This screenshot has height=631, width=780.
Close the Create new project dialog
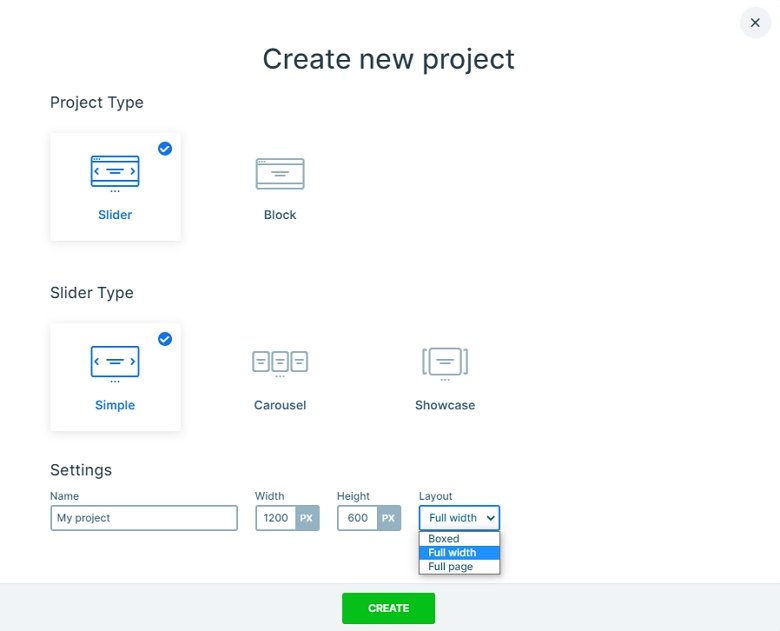coord(755,22)
